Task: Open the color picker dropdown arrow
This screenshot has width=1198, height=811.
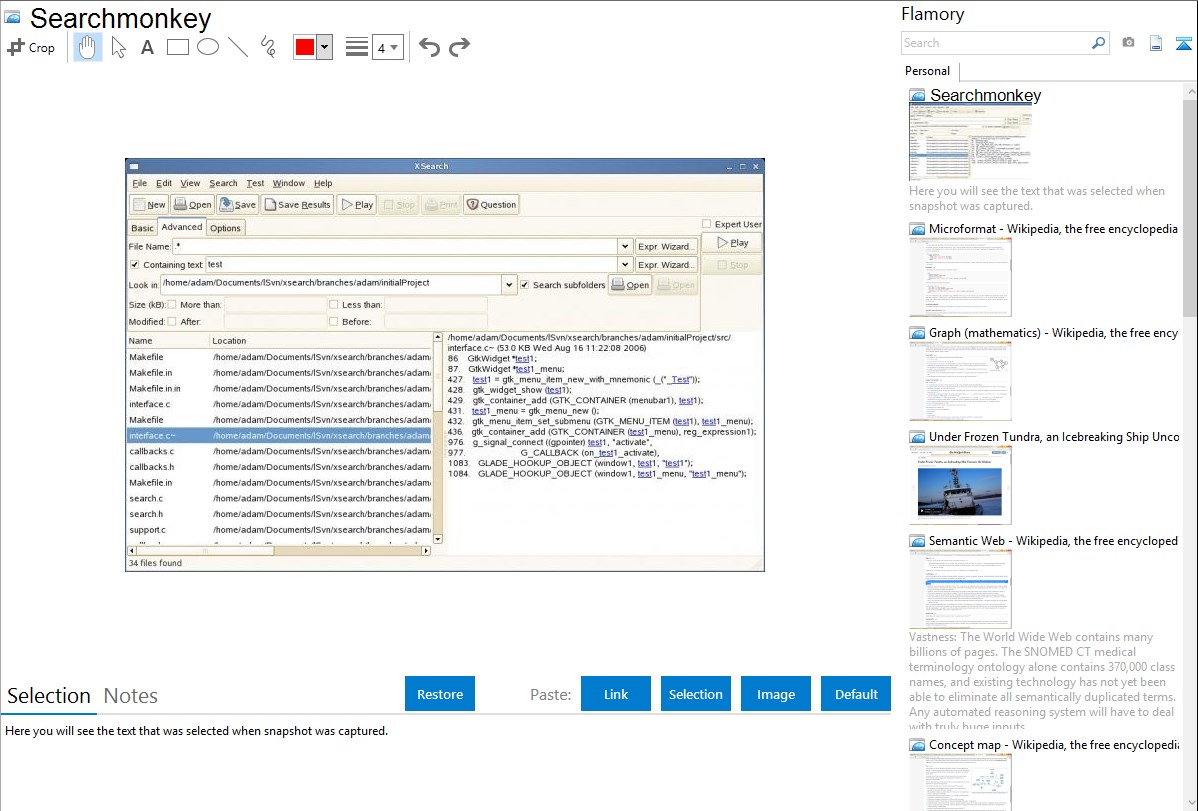Action: pos(324,47)
